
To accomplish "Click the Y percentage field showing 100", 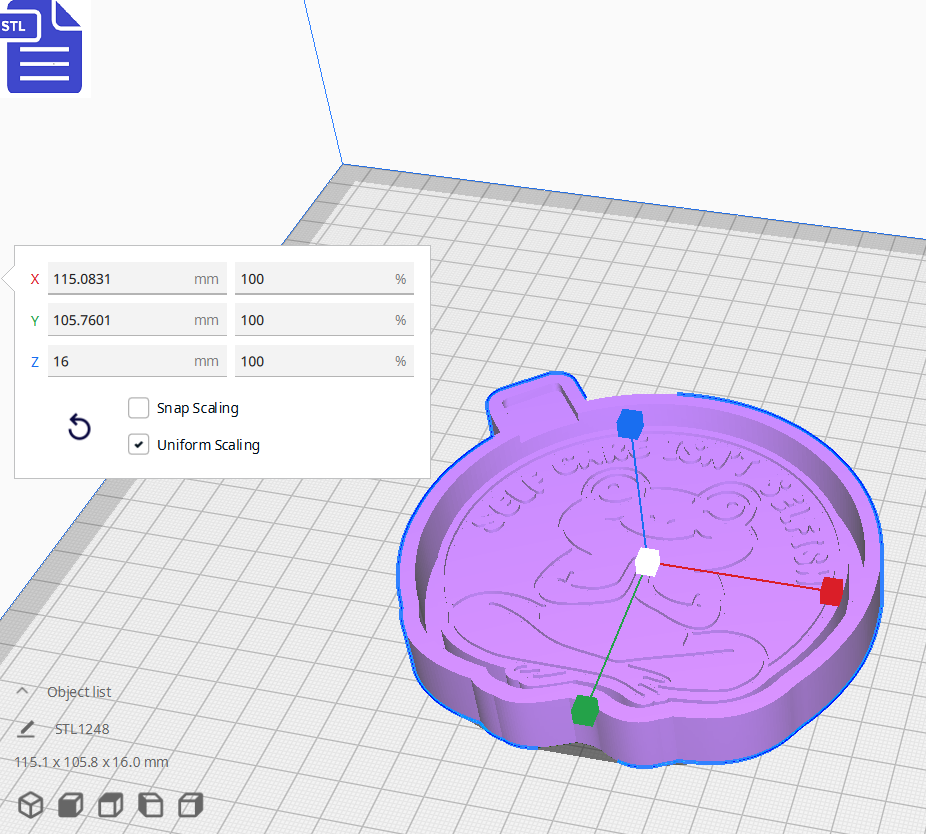I will 324,319.
